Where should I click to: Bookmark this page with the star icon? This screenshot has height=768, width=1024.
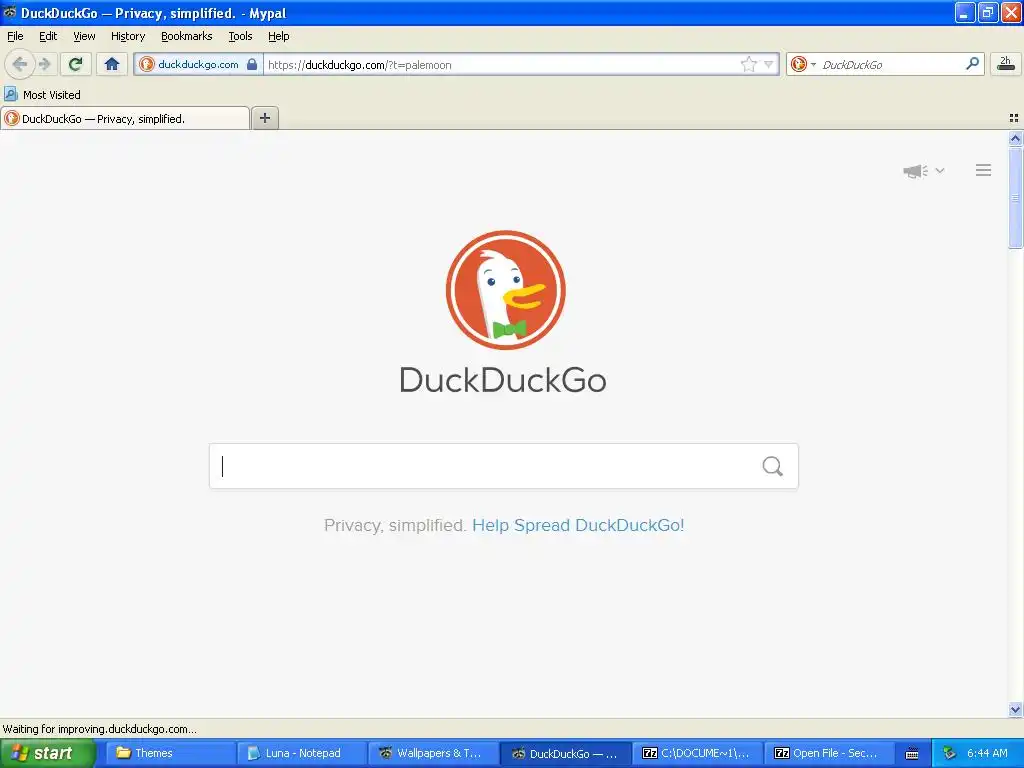pos(748,64)
